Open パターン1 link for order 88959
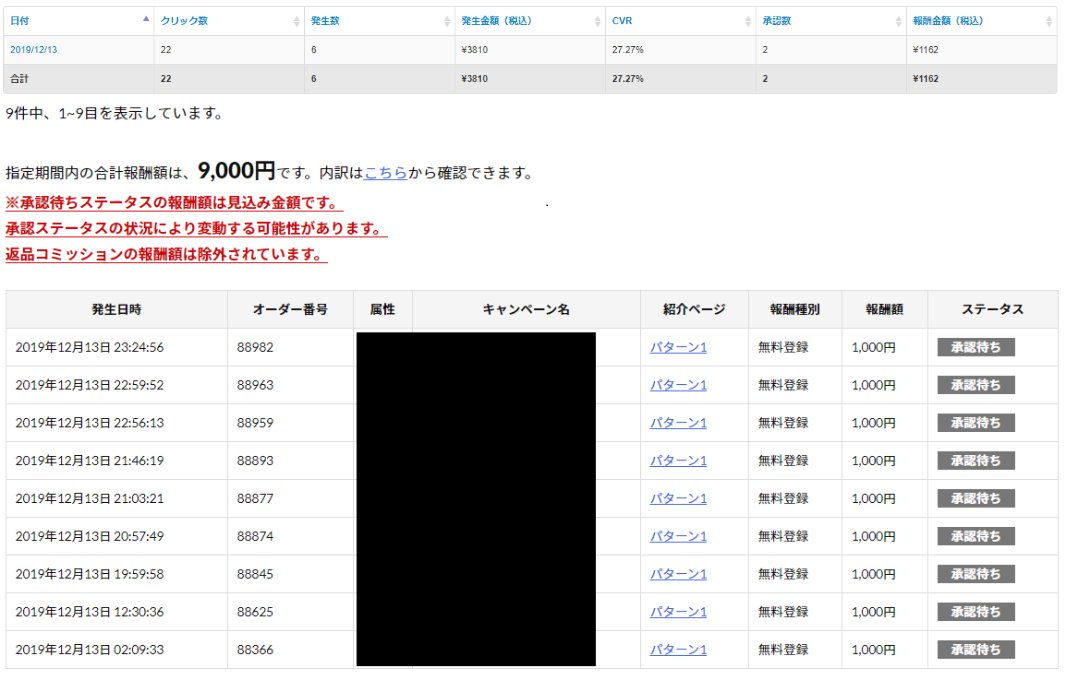Viewport: 1066px width, 680px height. click(678, 423)
